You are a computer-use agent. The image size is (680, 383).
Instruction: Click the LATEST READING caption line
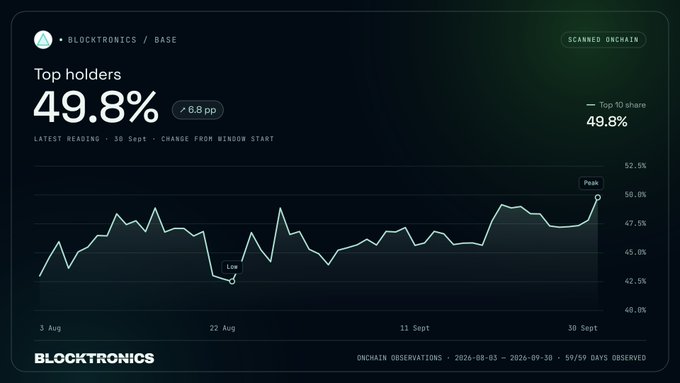(x=154, y=139)
